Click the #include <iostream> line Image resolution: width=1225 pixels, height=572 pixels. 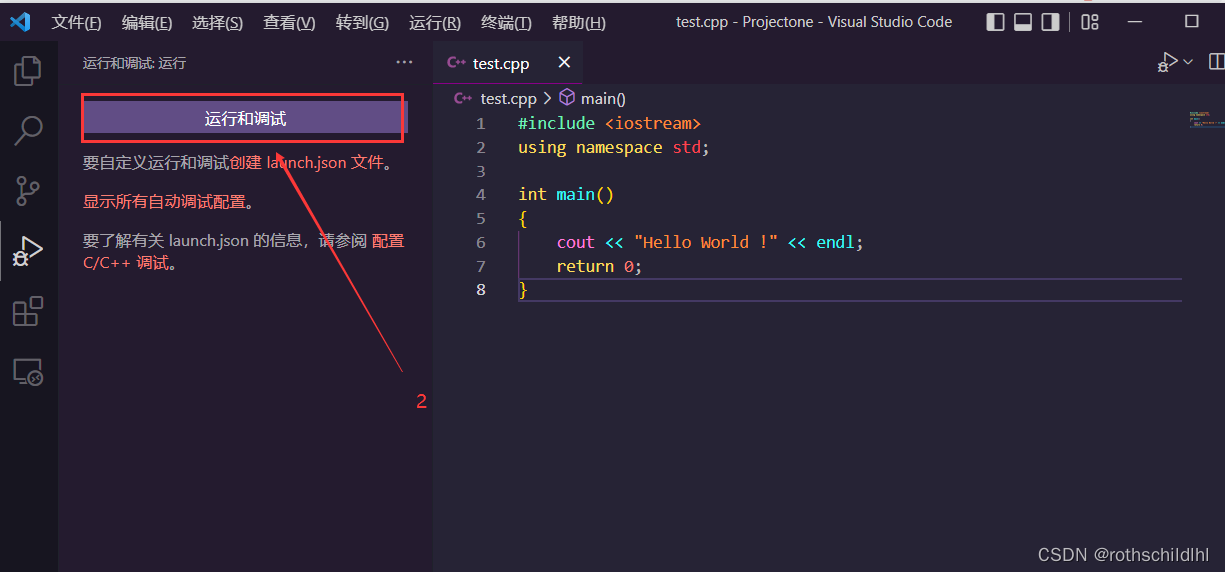point(609,123)
